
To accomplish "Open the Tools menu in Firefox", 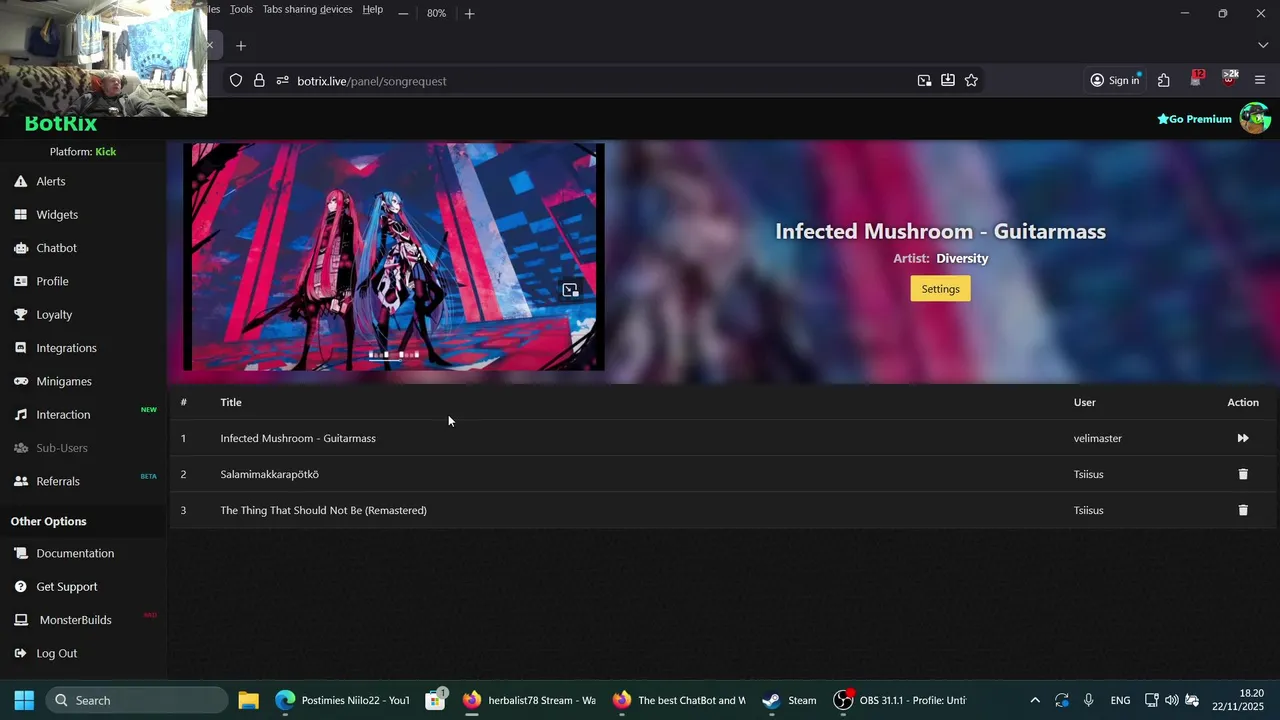I will point(241,9).
